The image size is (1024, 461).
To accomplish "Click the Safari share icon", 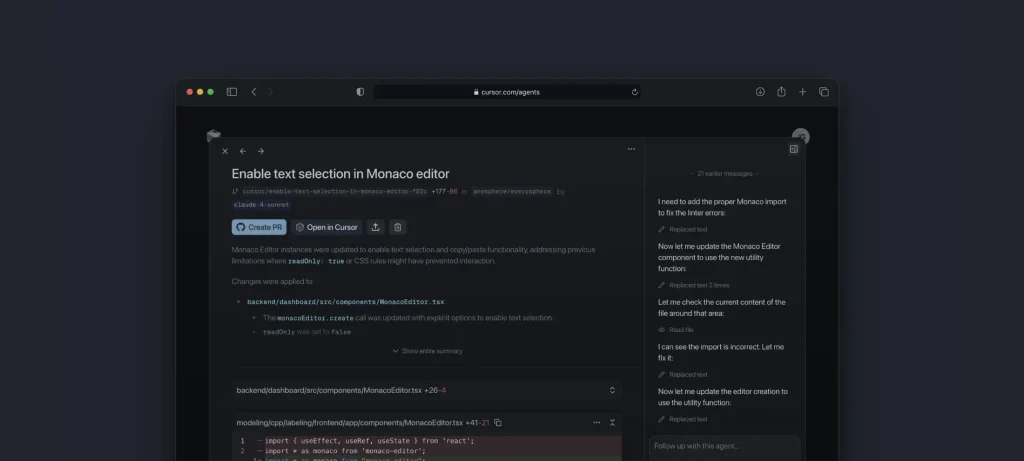I will (781, 92).
